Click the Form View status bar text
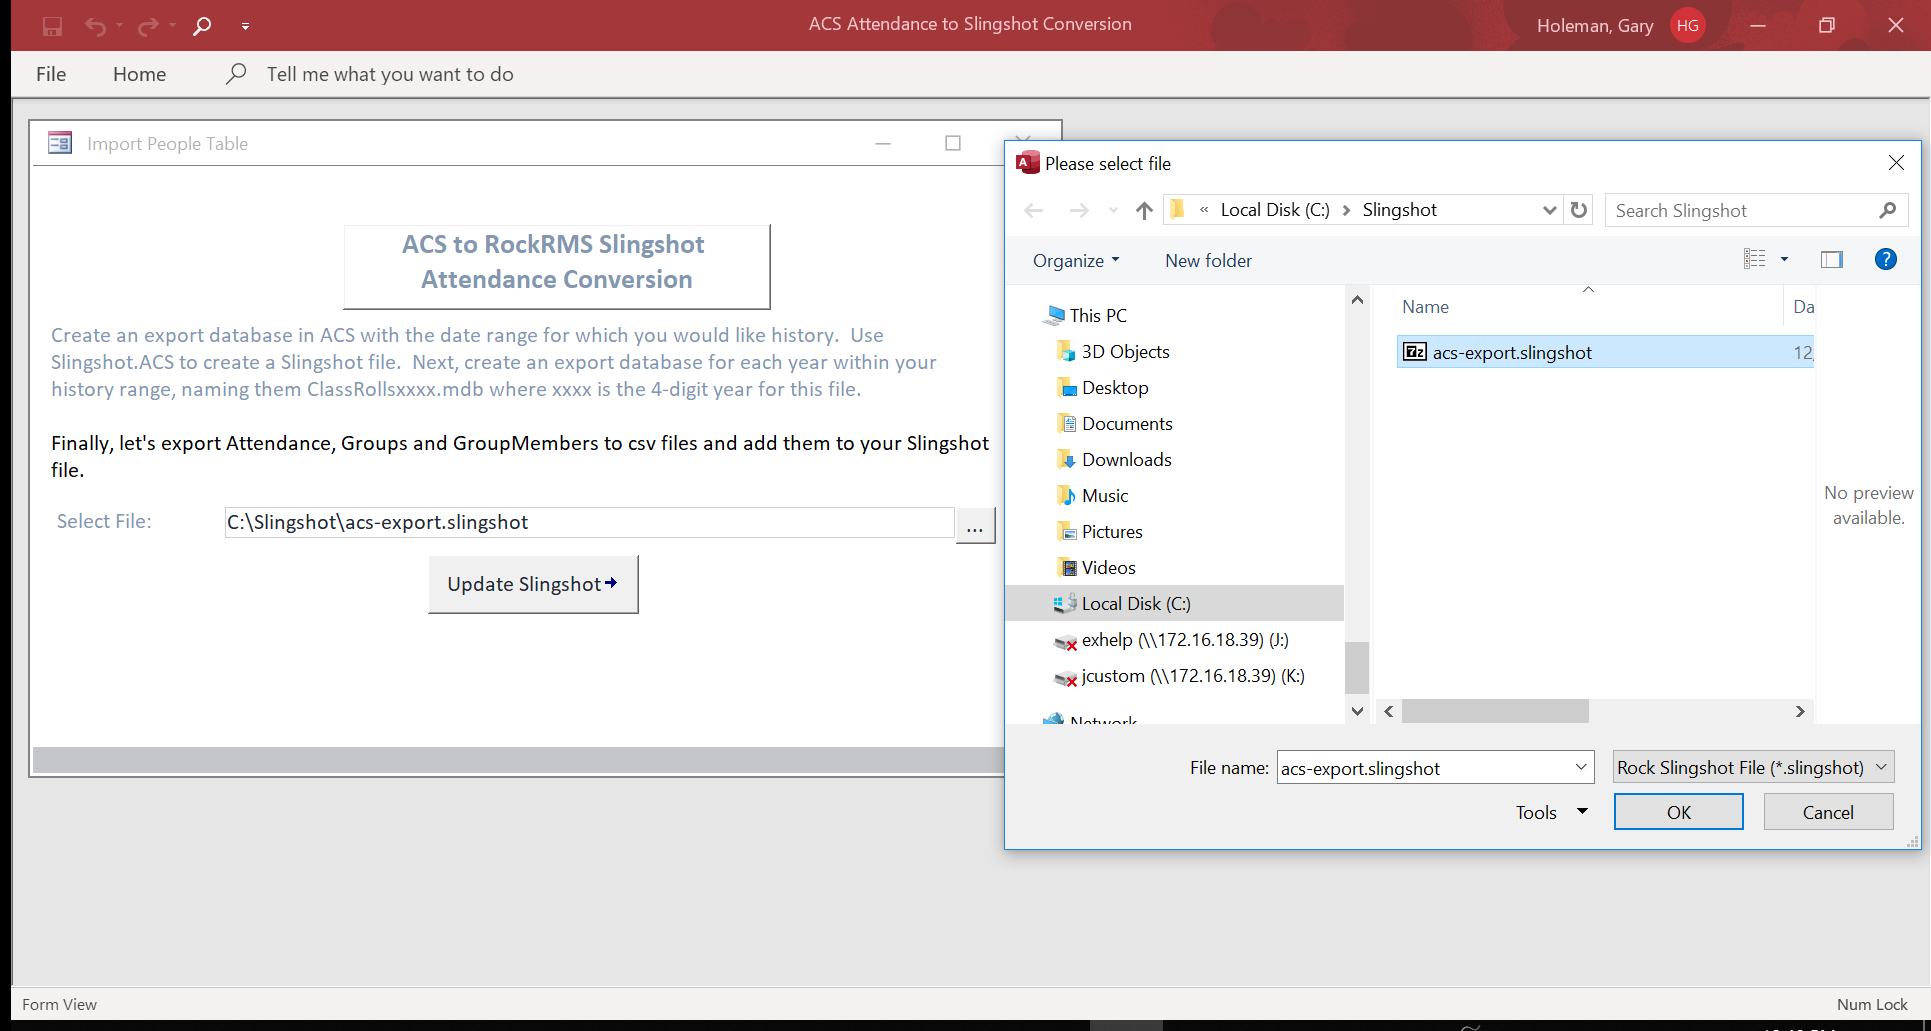The height and width of the screenshot is (1031, 1931). click(x=60, y=1004)
